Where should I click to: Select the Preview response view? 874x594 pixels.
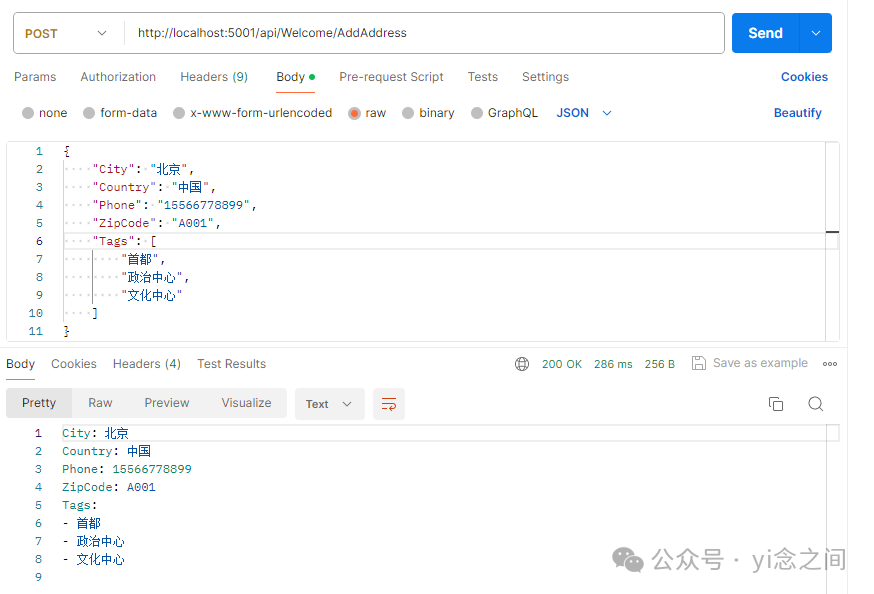tap(167, 403)
